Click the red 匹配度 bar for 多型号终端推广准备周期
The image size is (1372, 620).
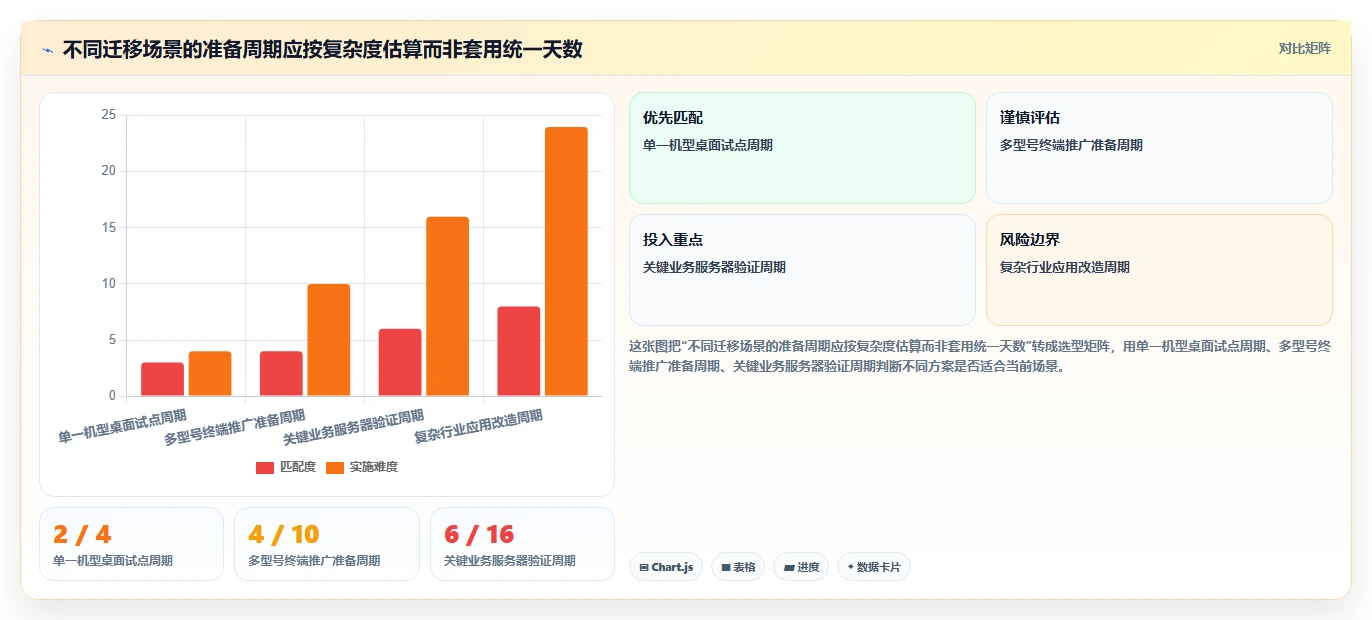point(281,374)
